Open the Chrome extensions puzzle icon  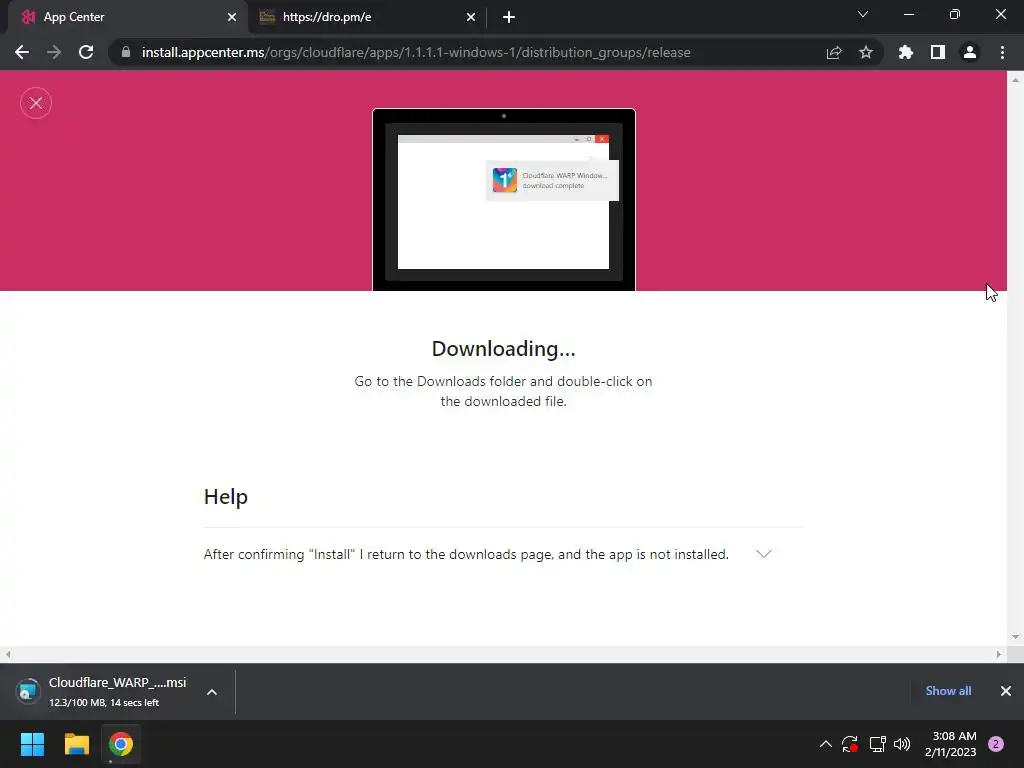tap(906, 52)
